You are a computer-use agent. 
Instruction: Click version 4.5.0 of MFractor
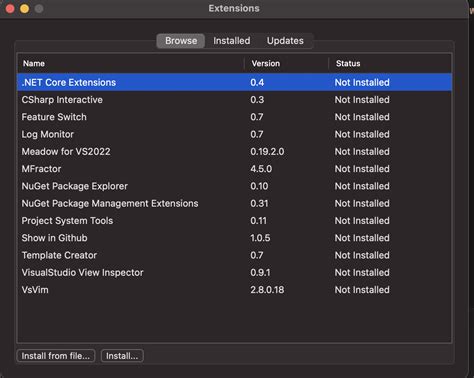(x=261, y=169)
